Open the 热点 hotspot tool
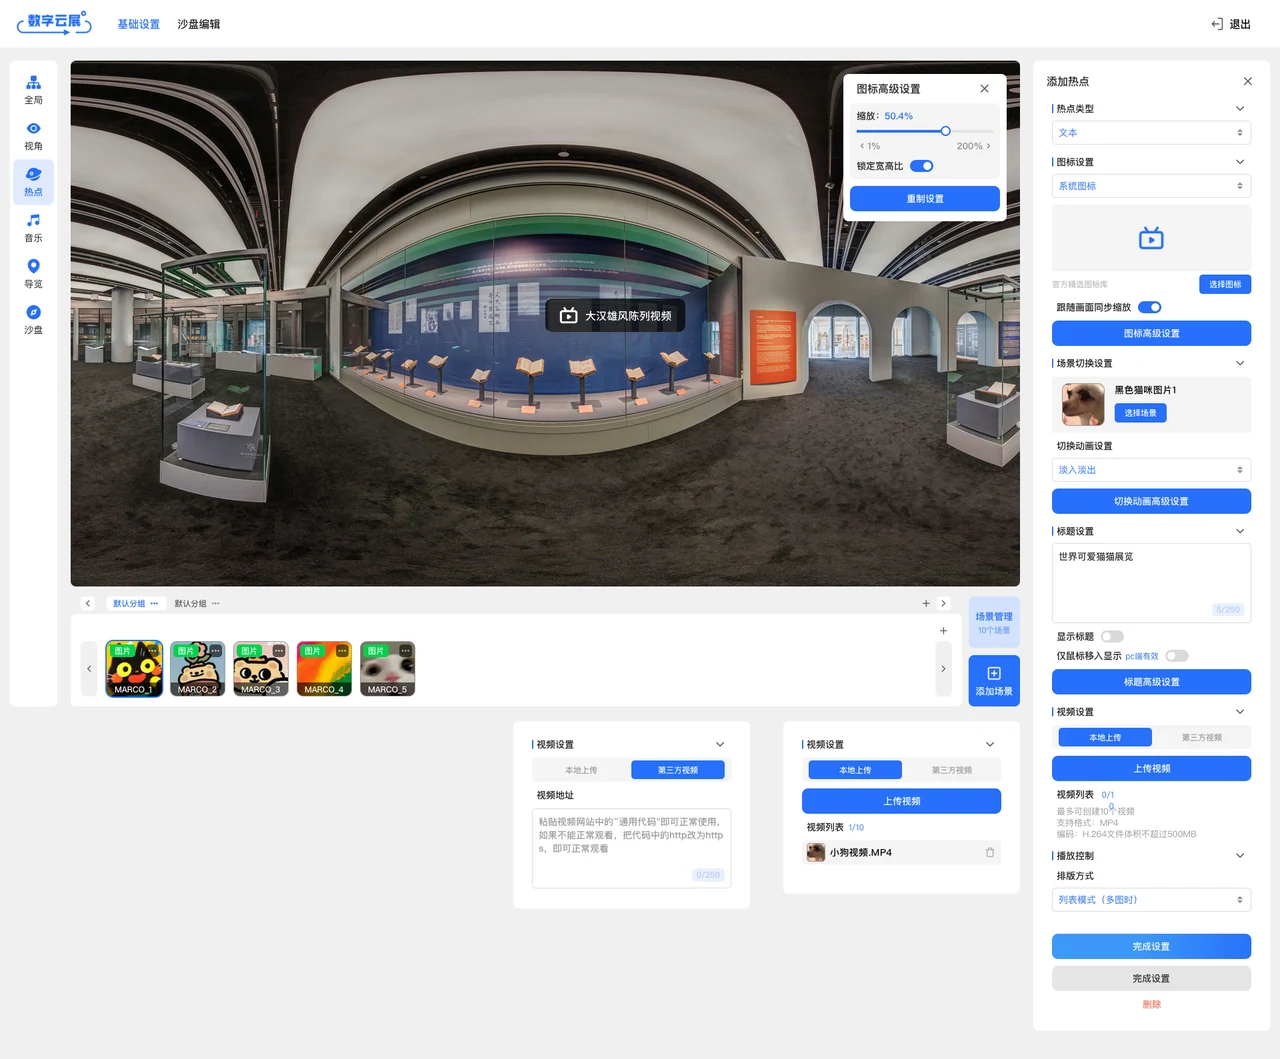 pyautogui.click(x=33, y=181)
